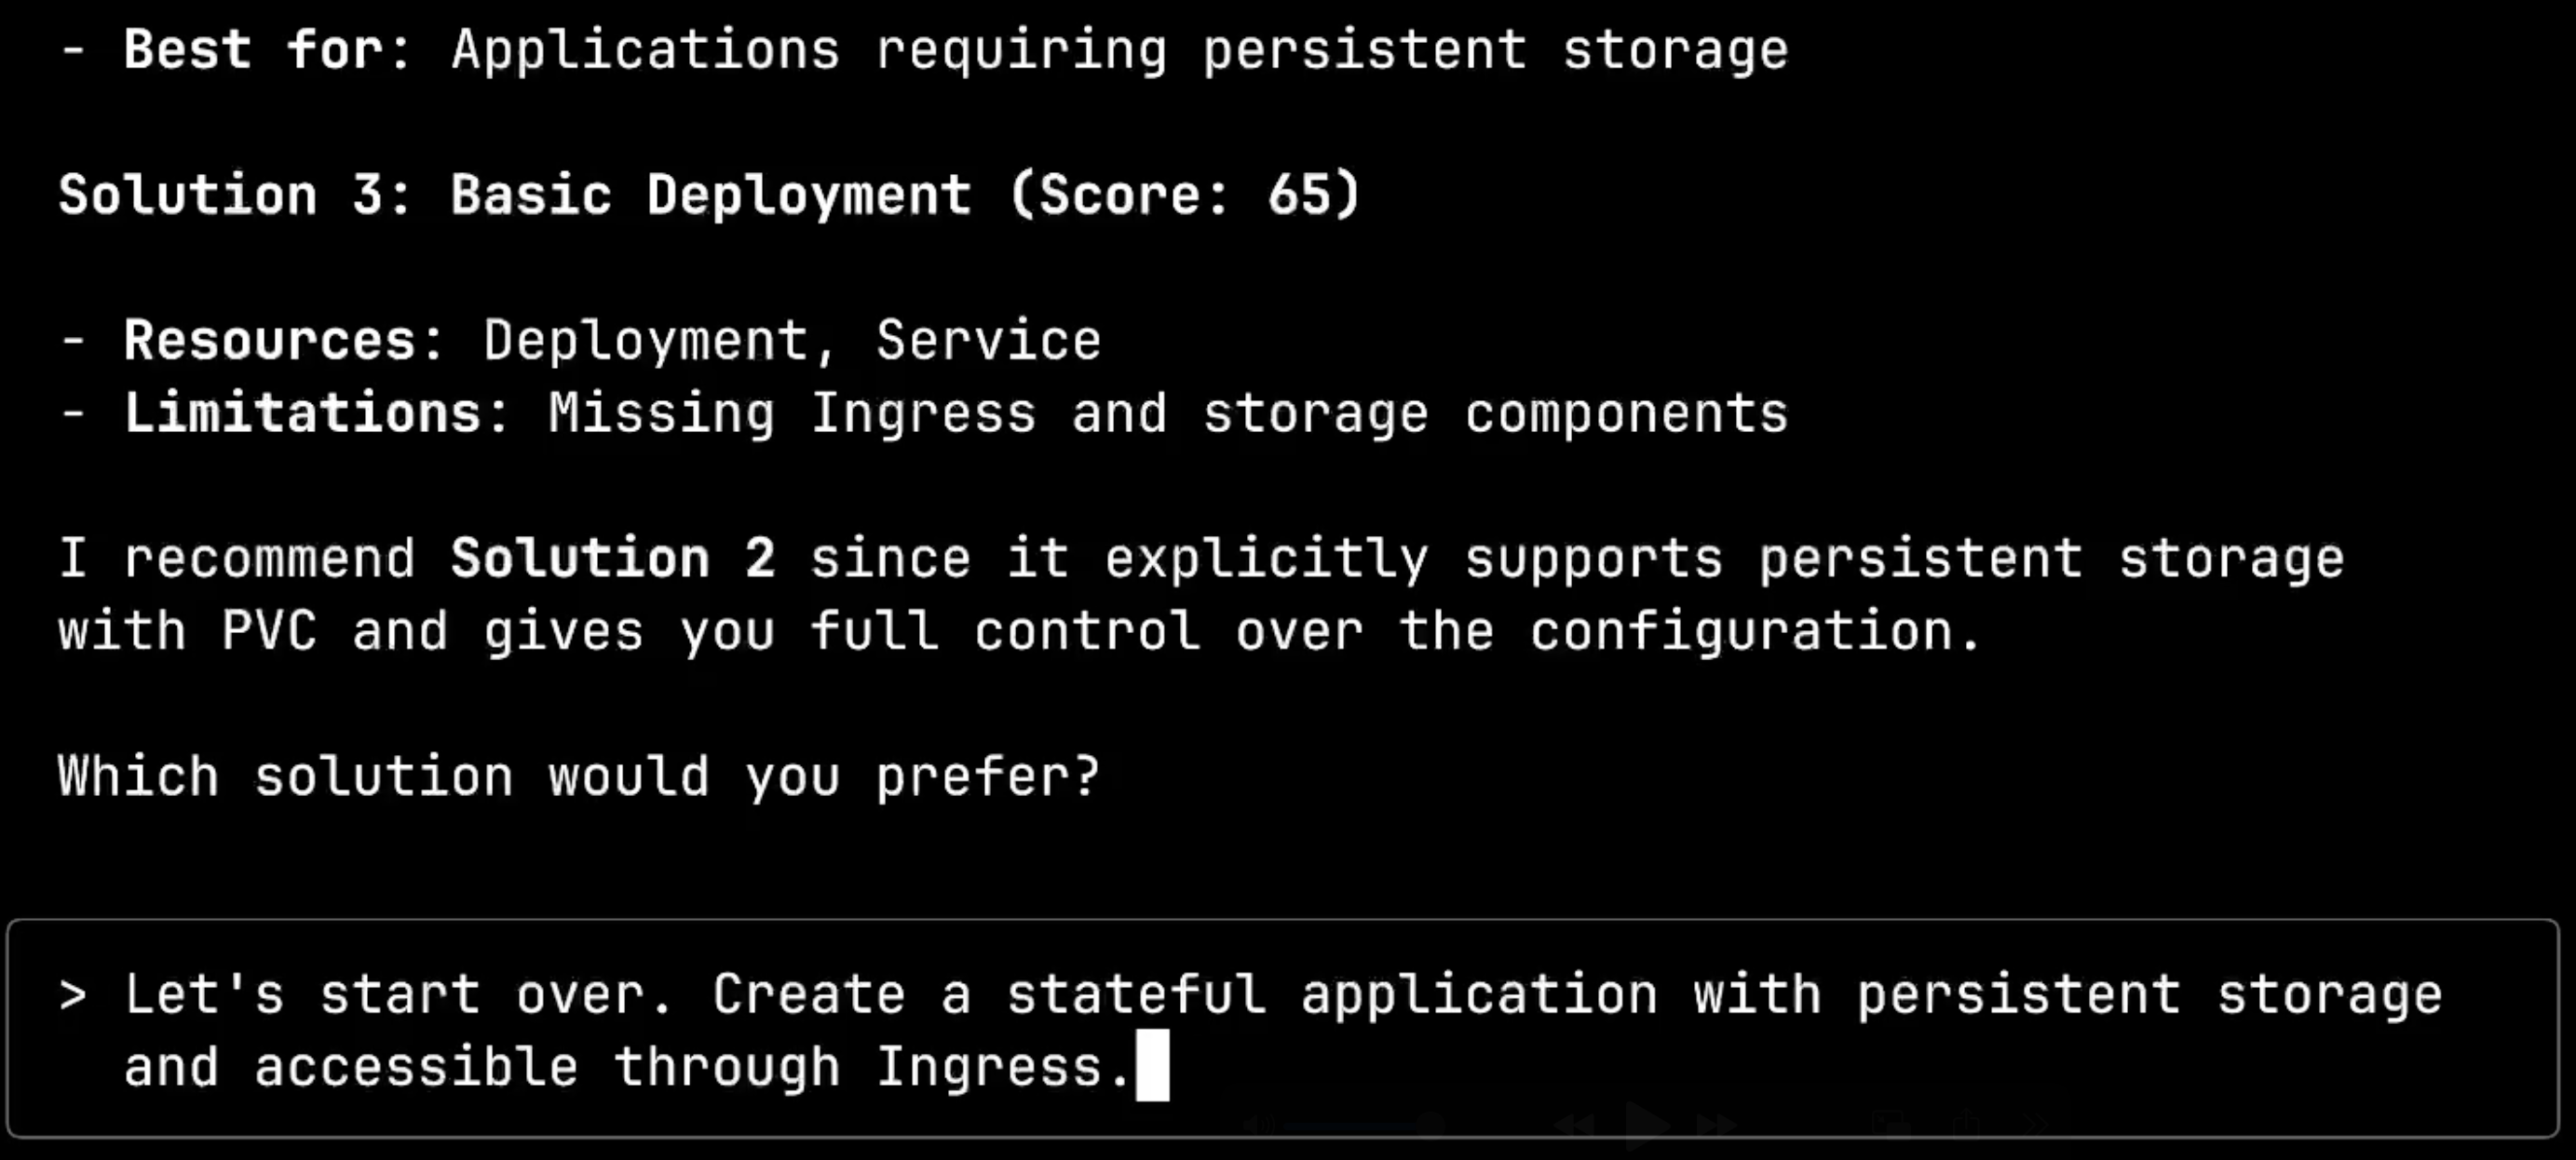Click the share icon in player controls
Screen dimensions: 2576x1160
[1967, 1126]
